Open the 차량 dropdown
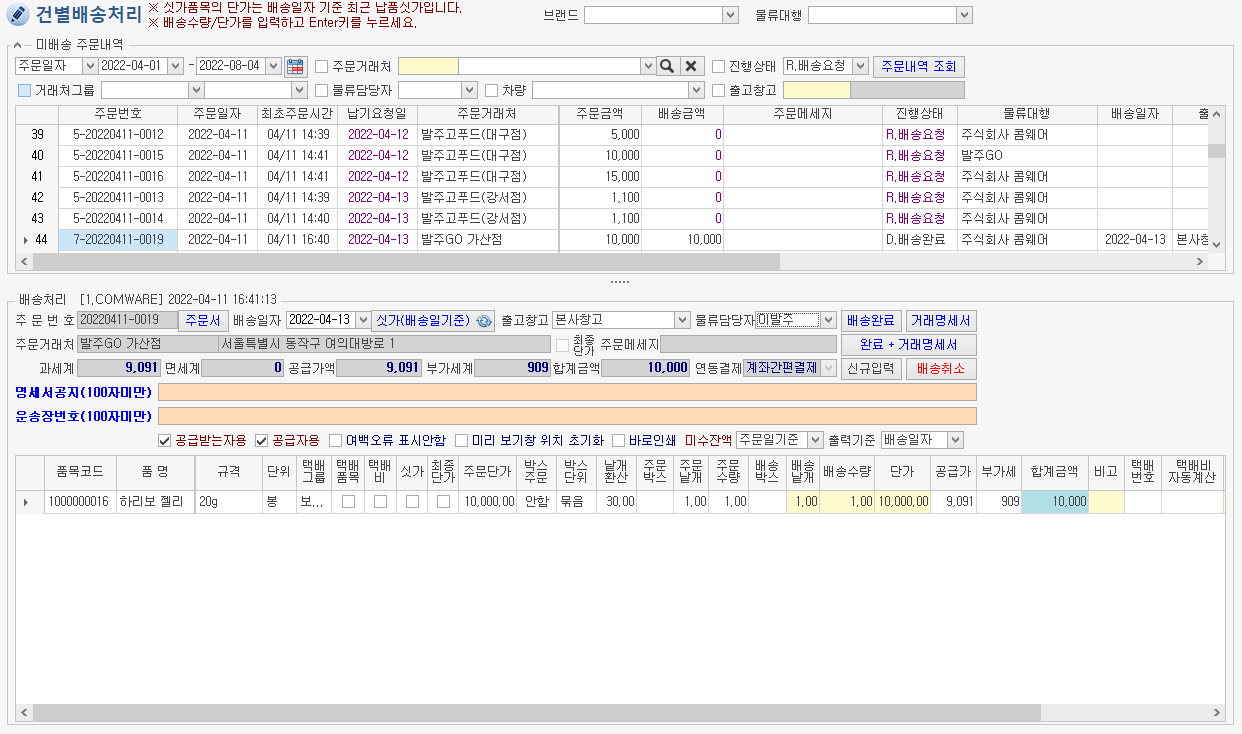Screen dimensions: 1242x734 697,90
